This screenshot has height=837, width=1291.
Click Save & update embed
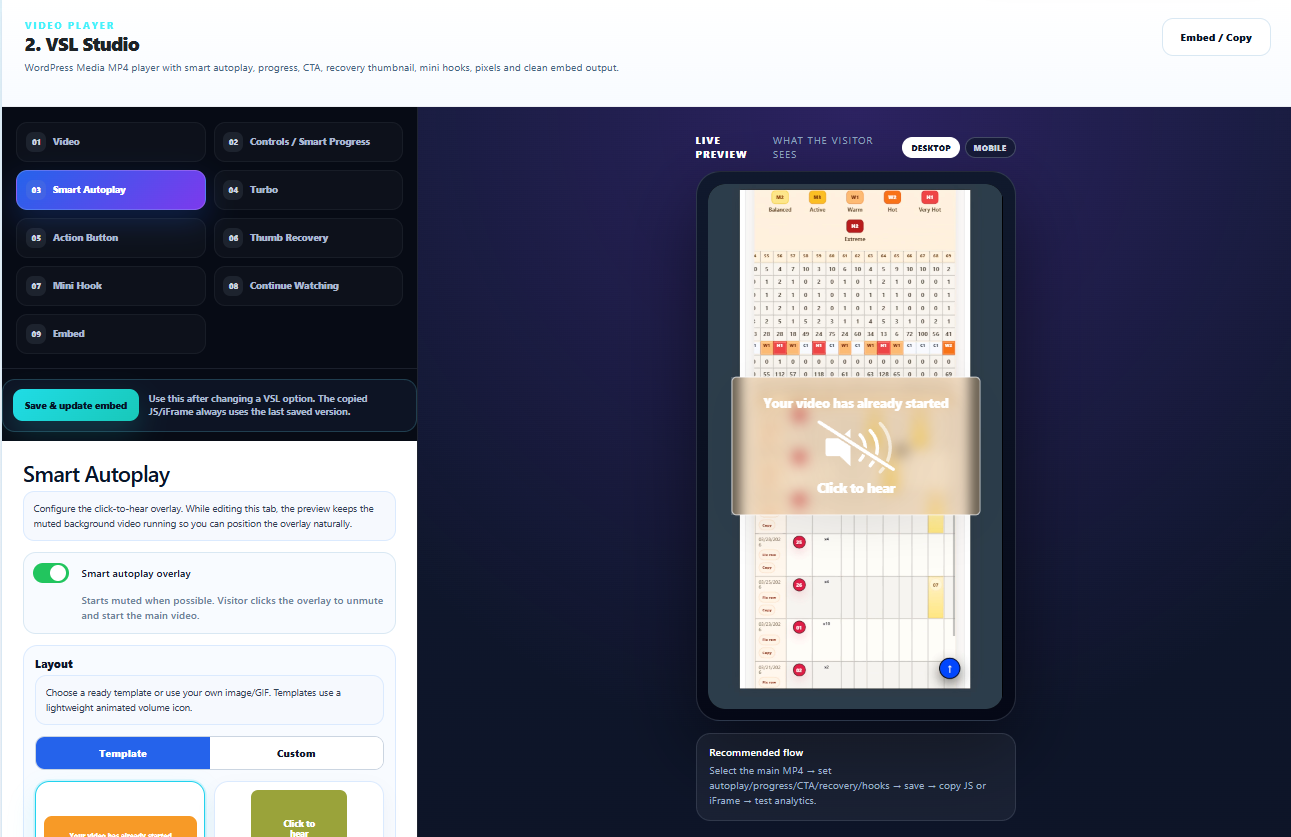click(76, 405)
